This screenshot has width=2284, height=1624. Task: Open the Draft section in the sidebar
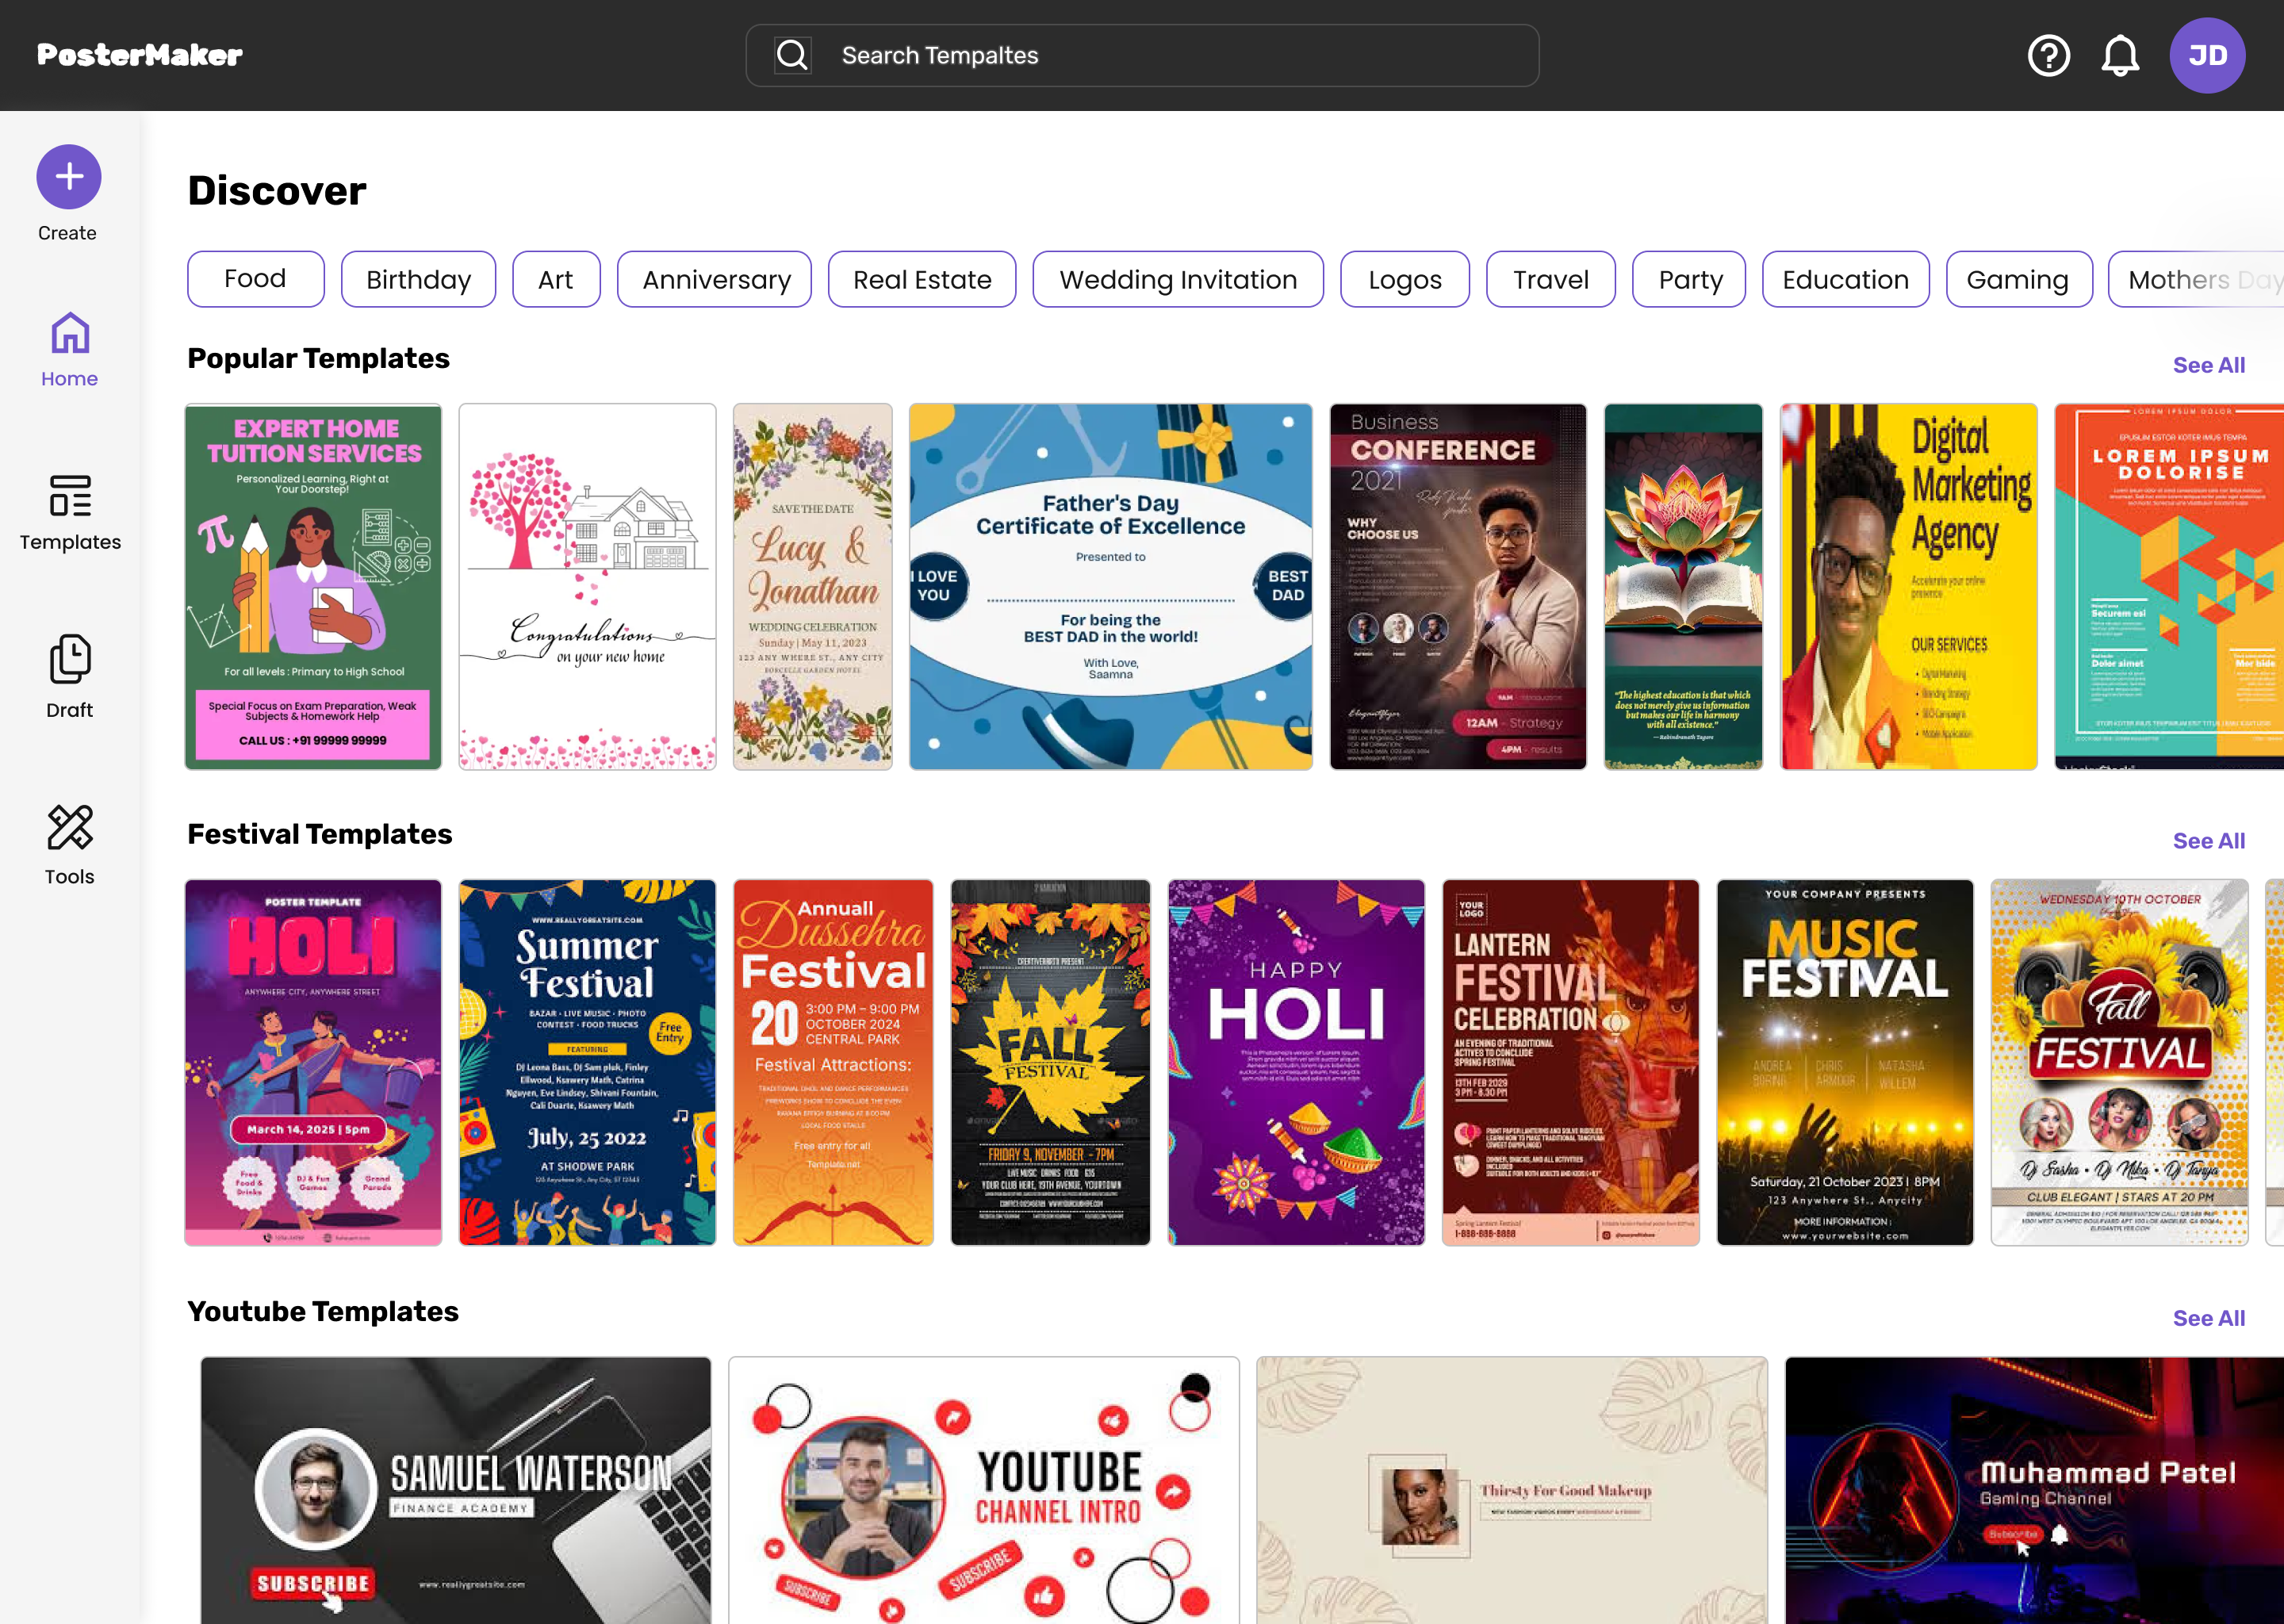(69, 658)
